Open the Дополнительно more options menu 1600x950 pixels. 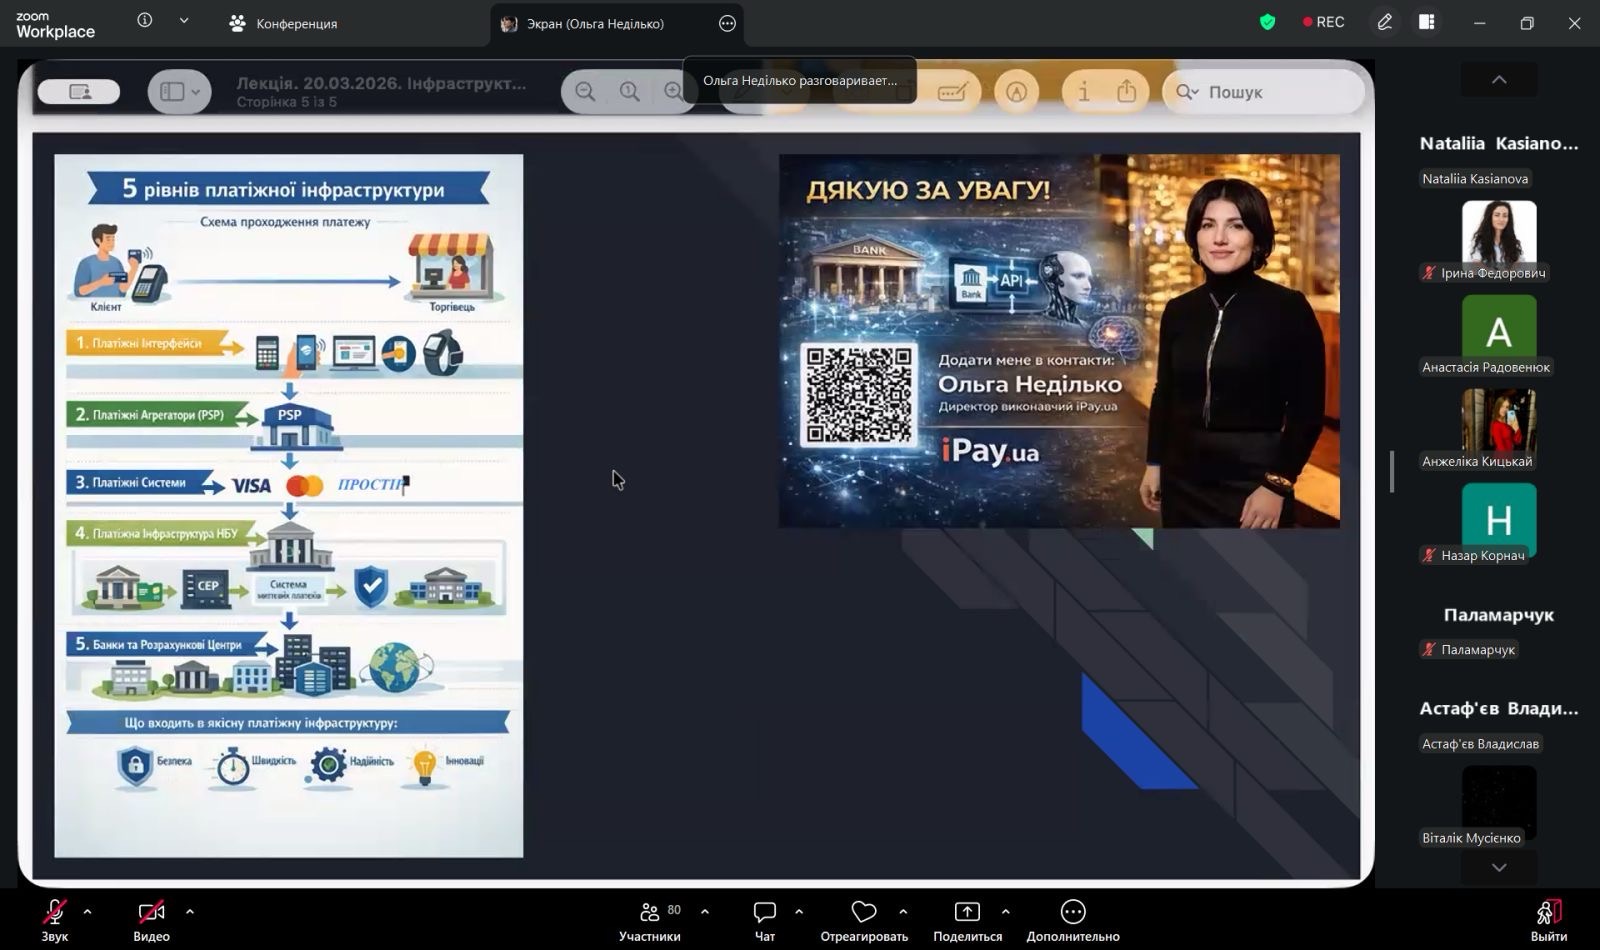1072,912
